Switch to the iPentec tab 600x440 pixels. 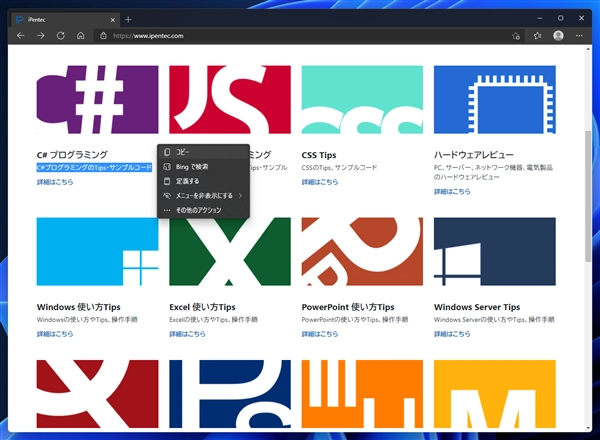click(65, 20)
